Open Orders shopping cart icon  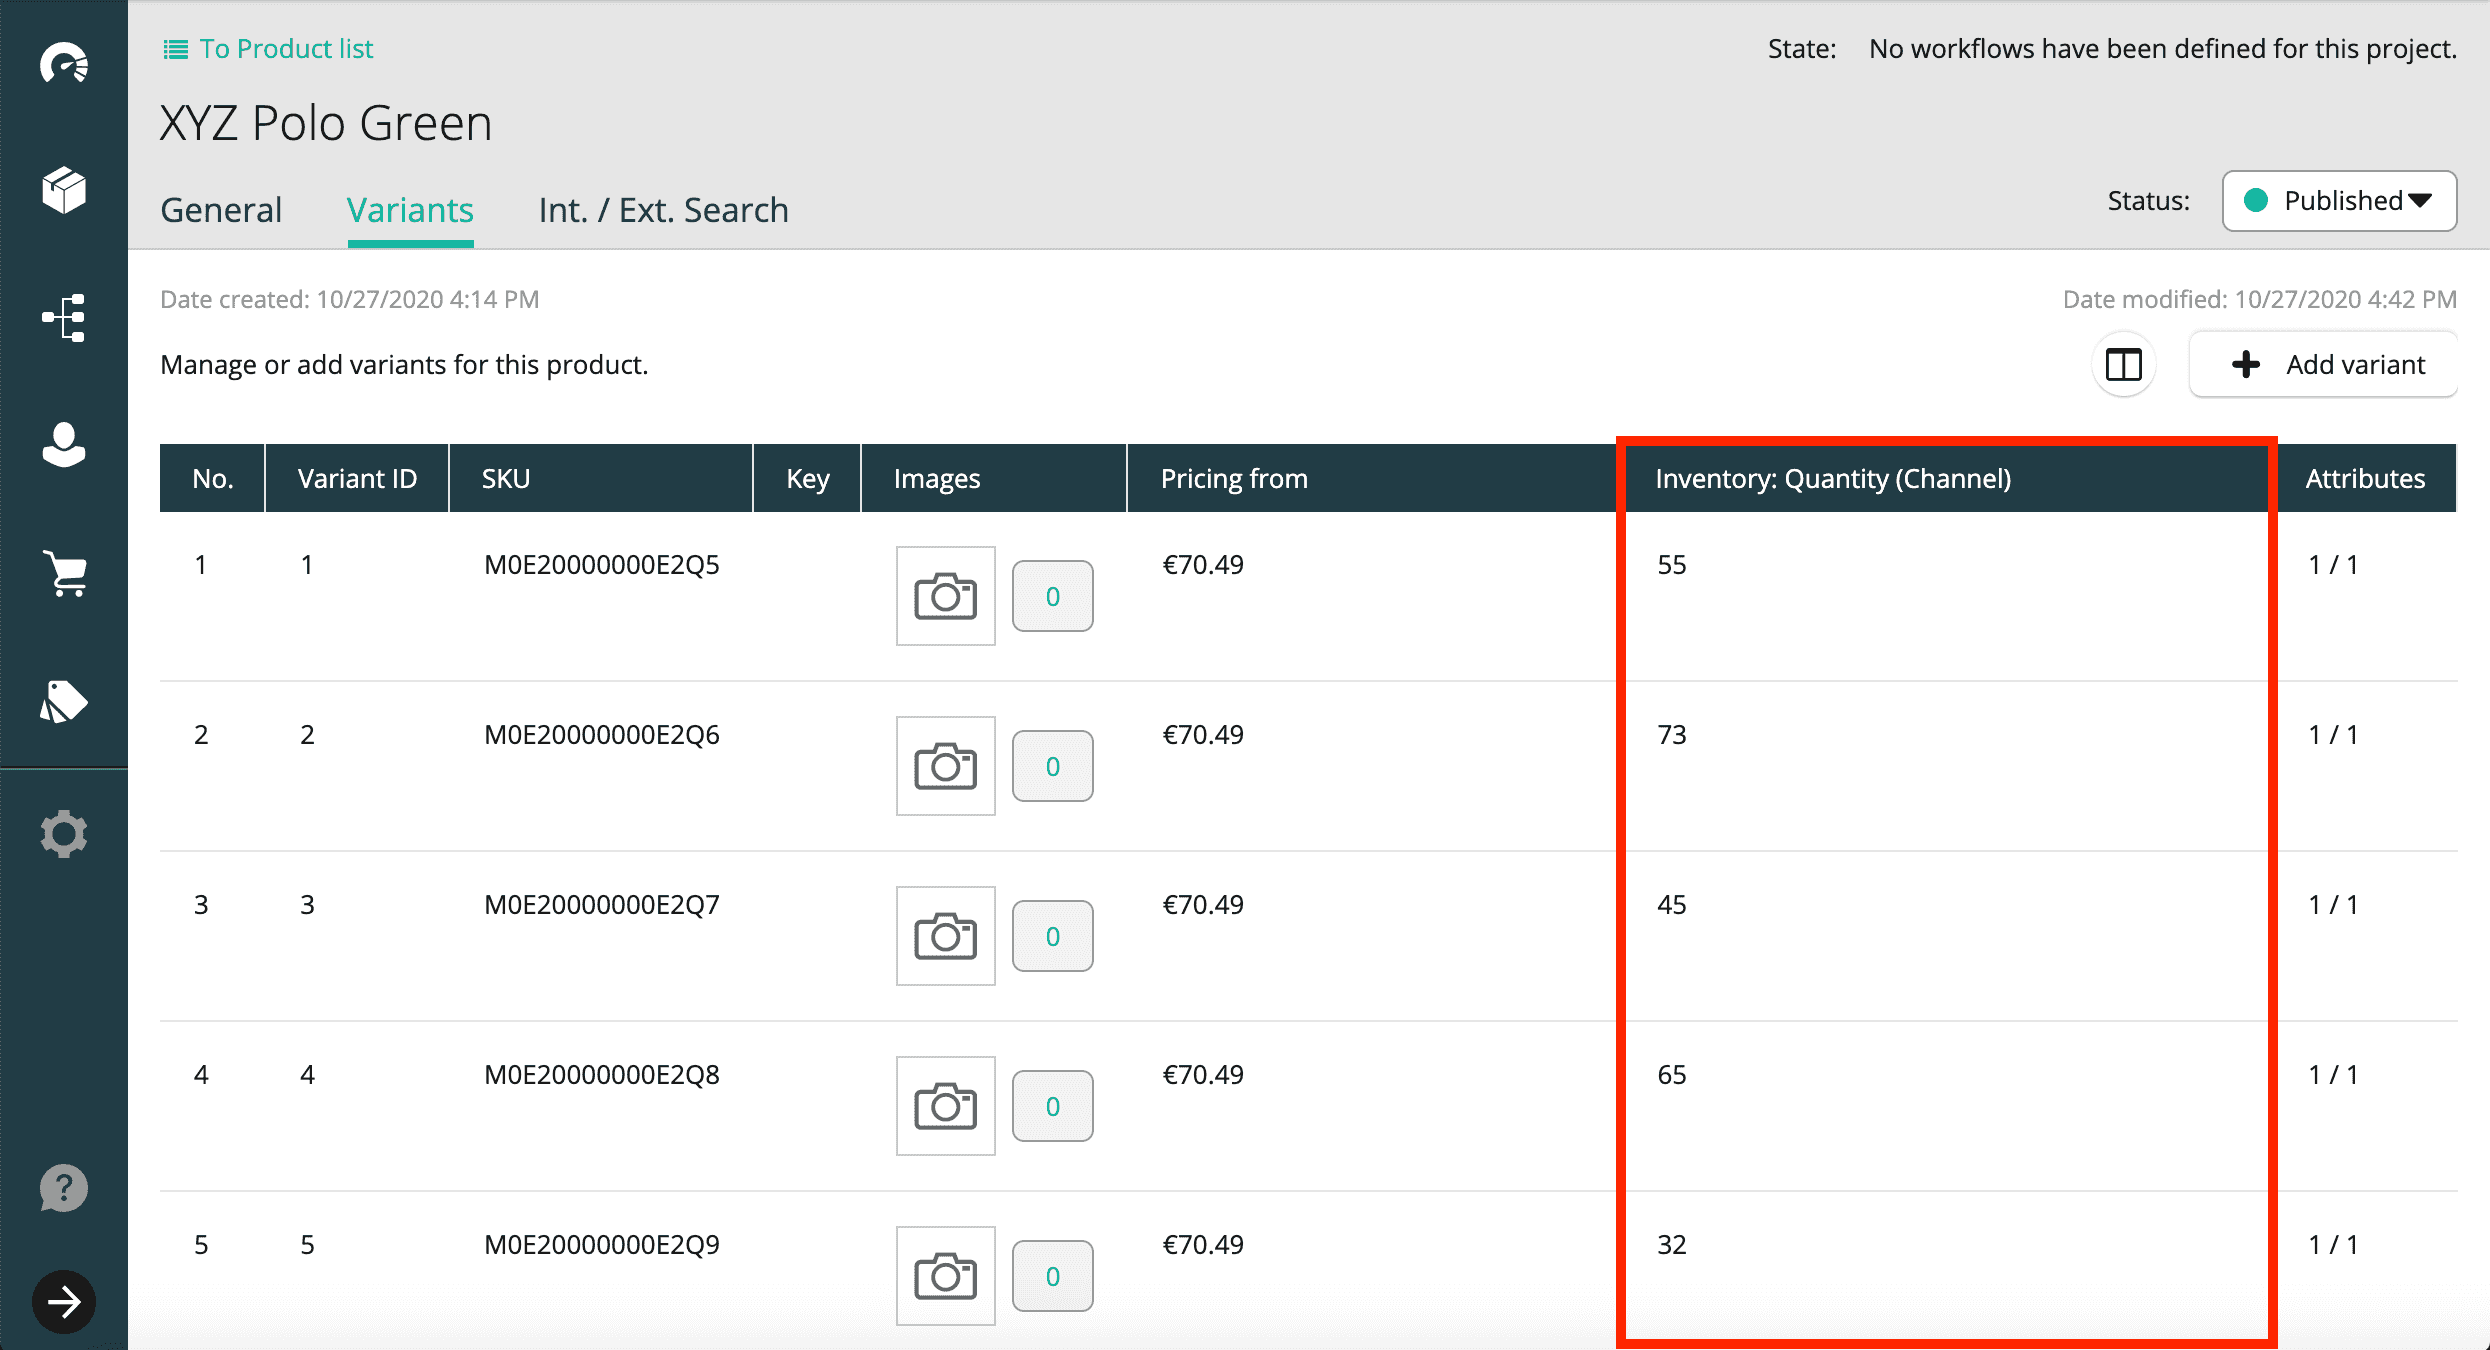coord(64,573)
